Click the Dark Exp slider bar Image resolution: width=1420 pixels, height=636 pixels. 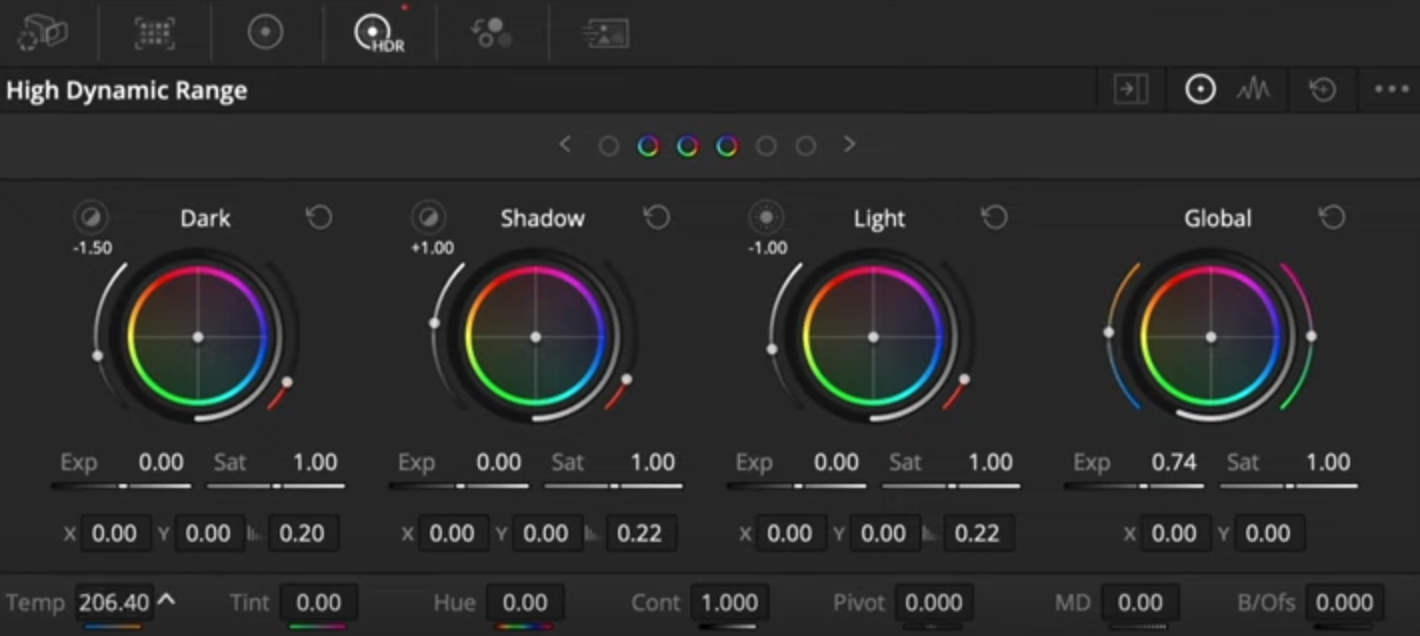click(121, 487)
